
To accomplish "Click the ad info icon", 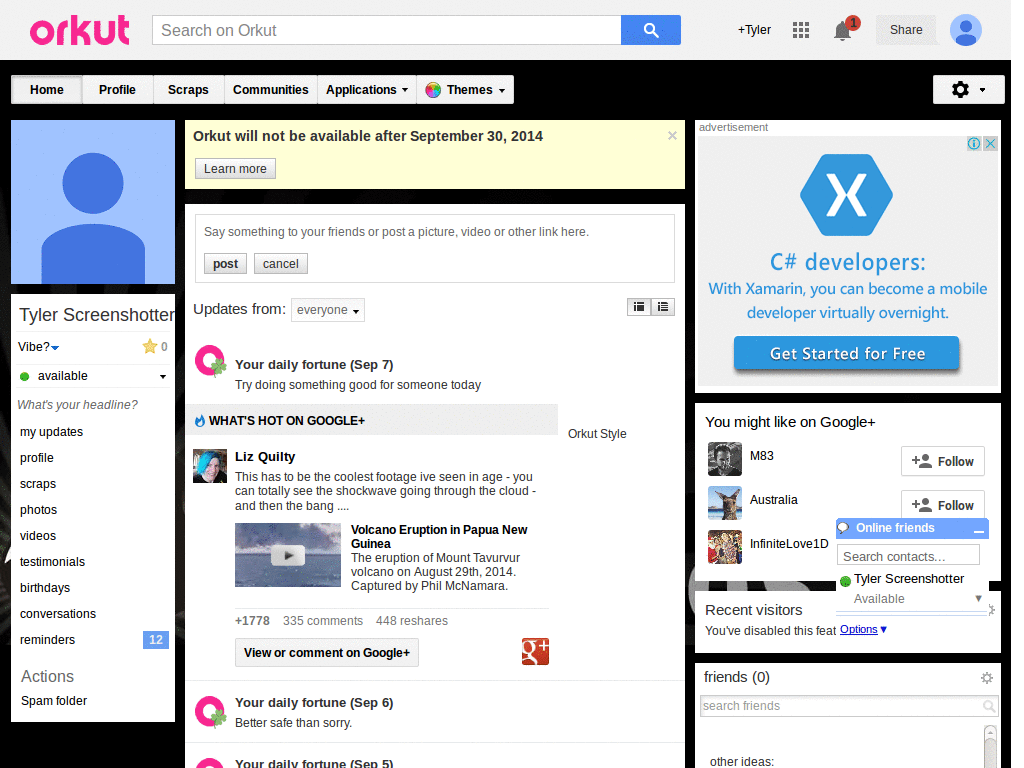I will click(974, 144).
